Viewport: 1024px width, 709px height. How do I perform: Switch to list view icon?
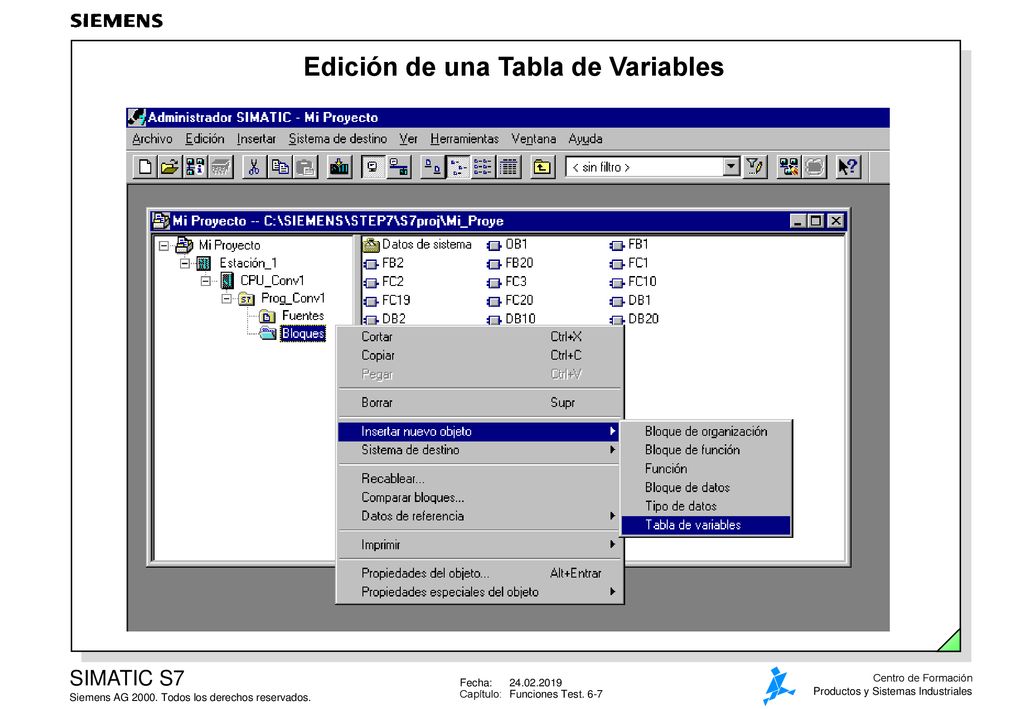coord(483,167)
